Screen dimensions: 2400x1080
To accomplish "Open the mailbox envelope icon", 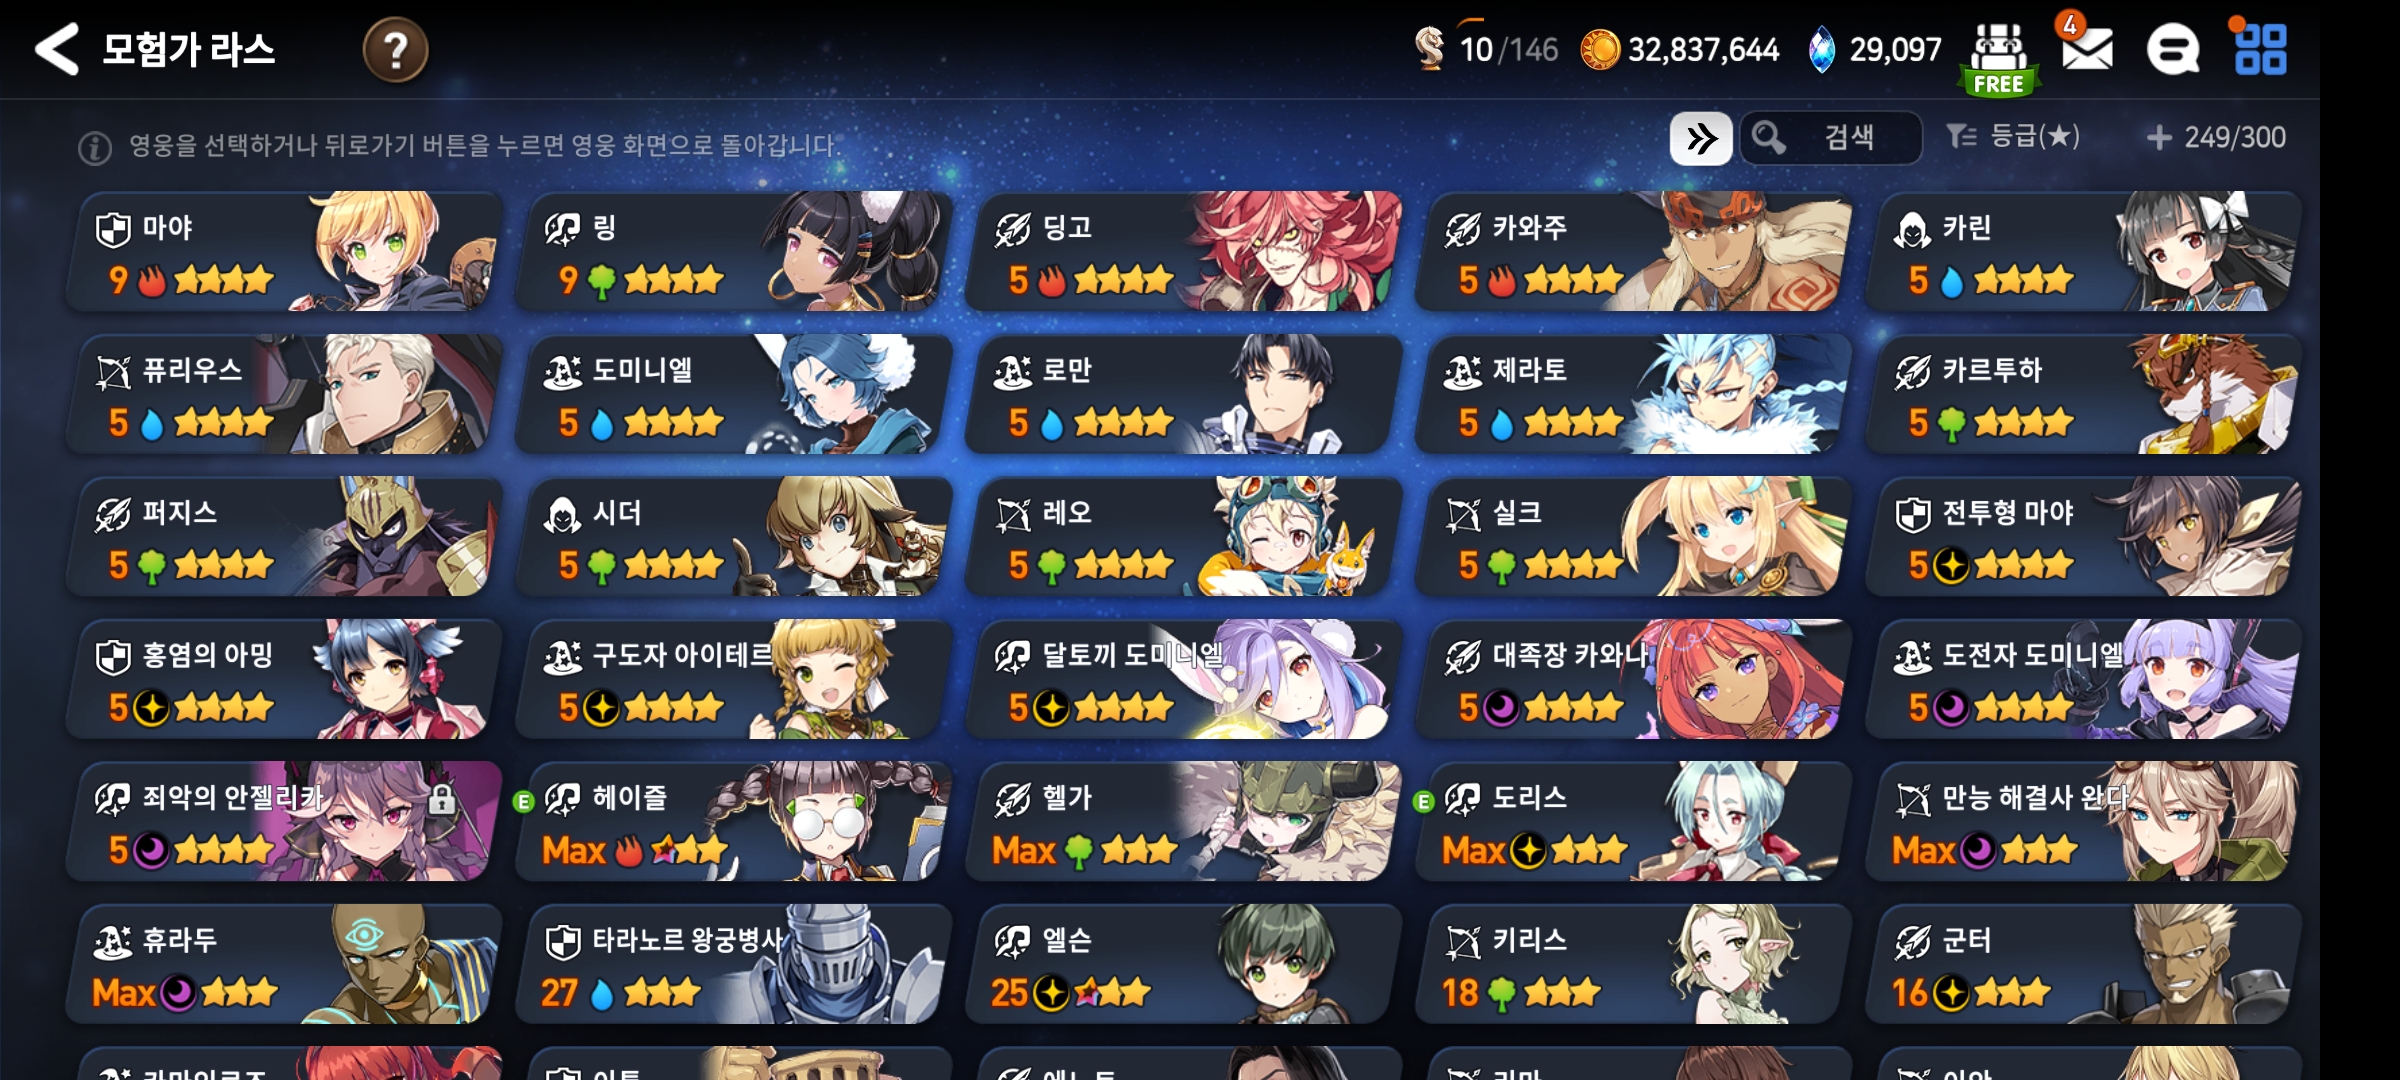I will tap(2086, 47).
